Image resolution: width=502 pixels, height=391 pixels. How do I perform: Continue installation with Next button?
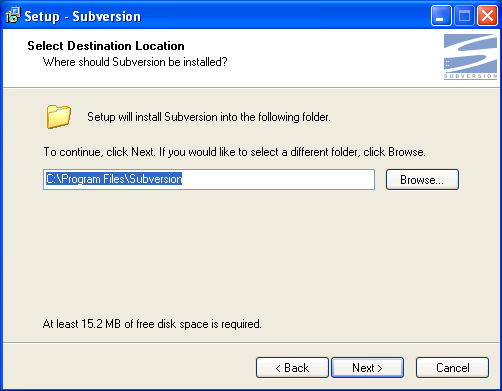[x=367, y=368]
